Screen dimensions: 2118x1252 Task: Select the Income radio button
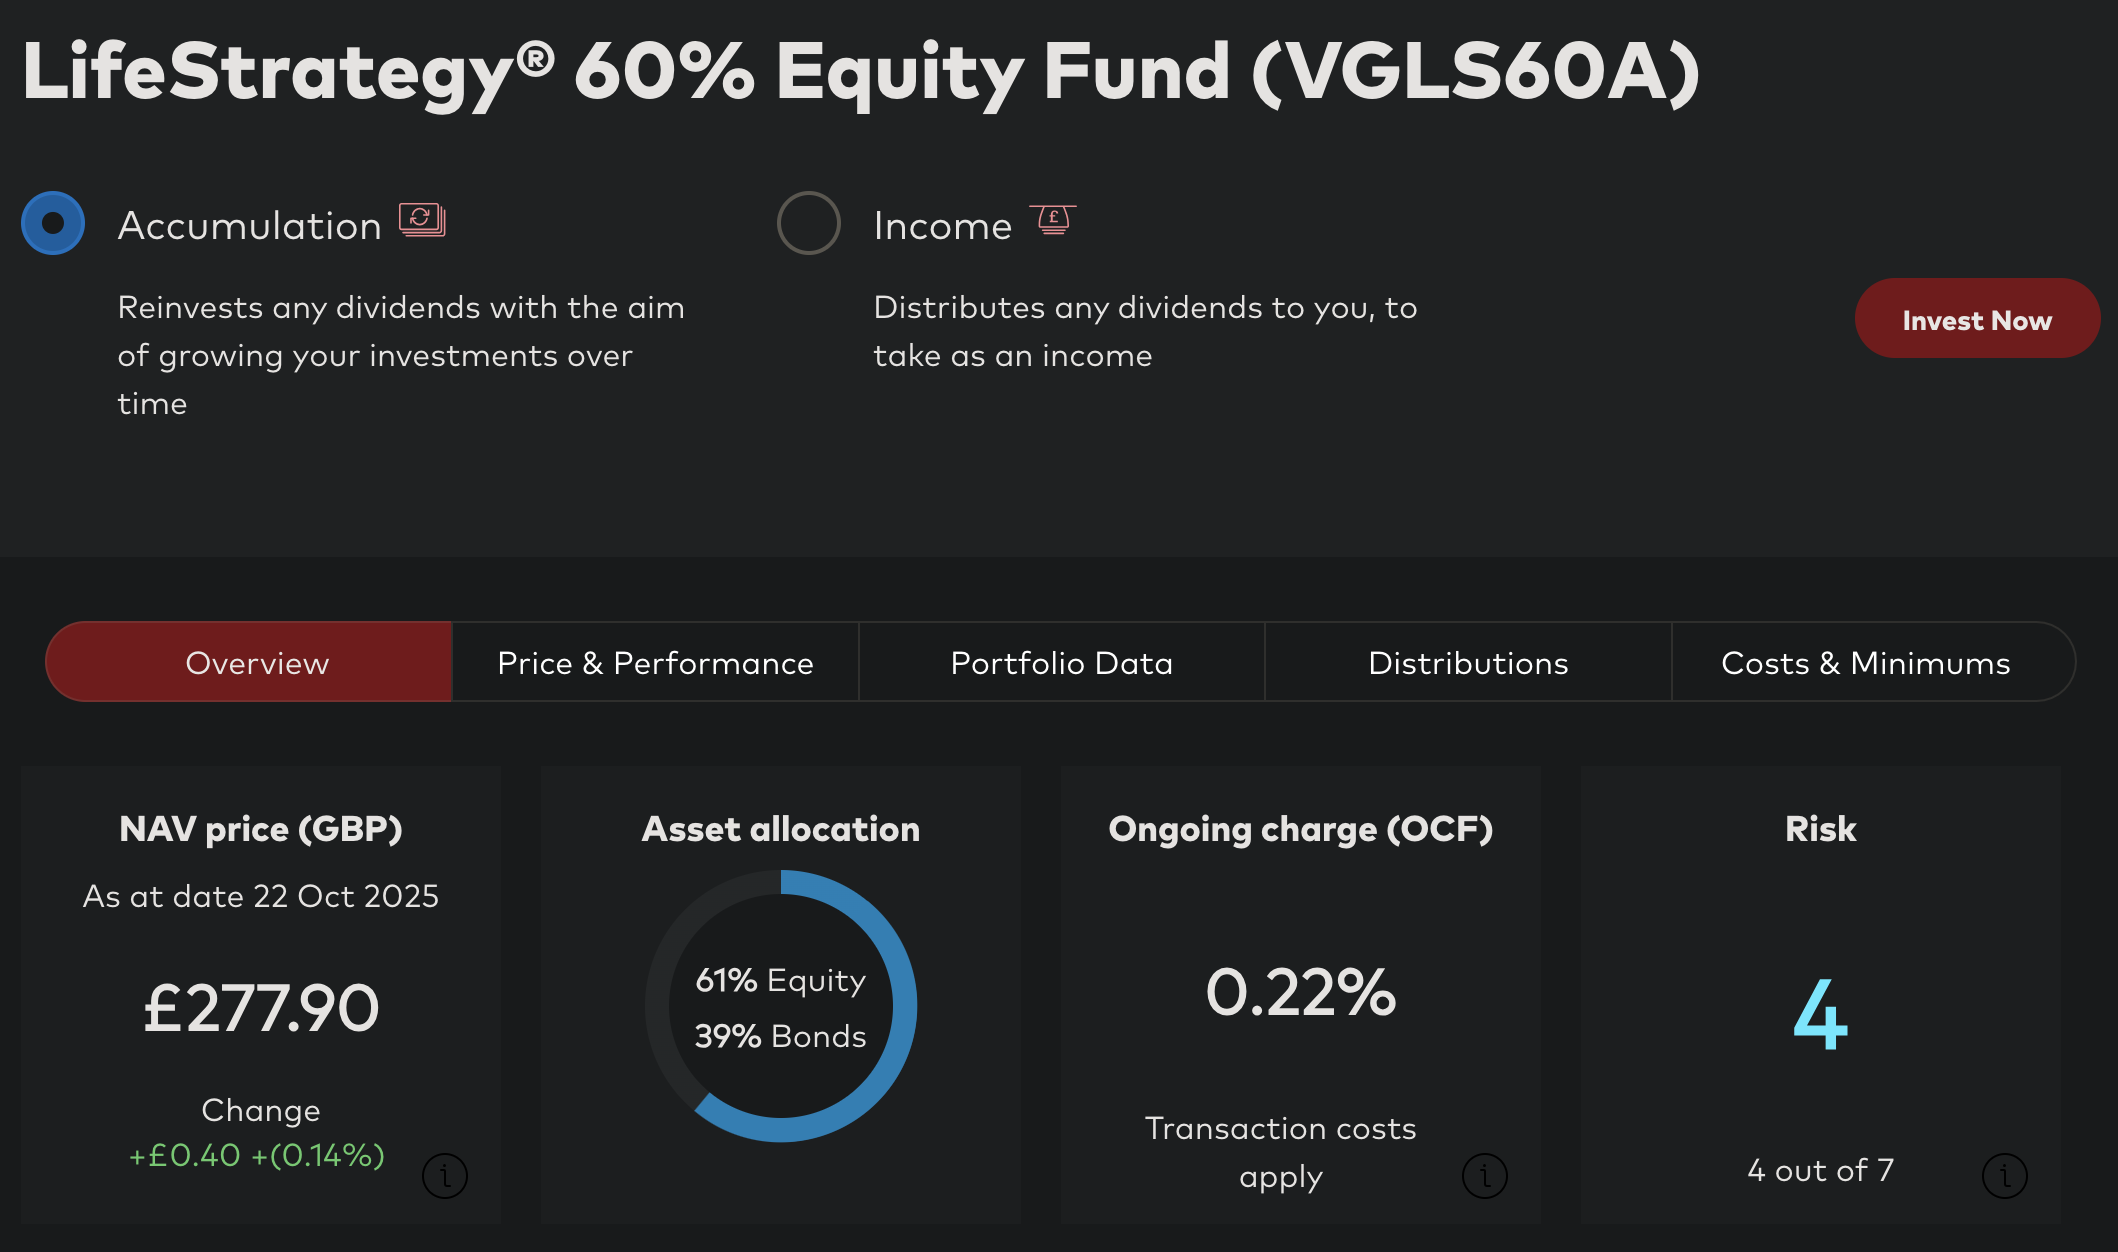[x=809, y=223]
